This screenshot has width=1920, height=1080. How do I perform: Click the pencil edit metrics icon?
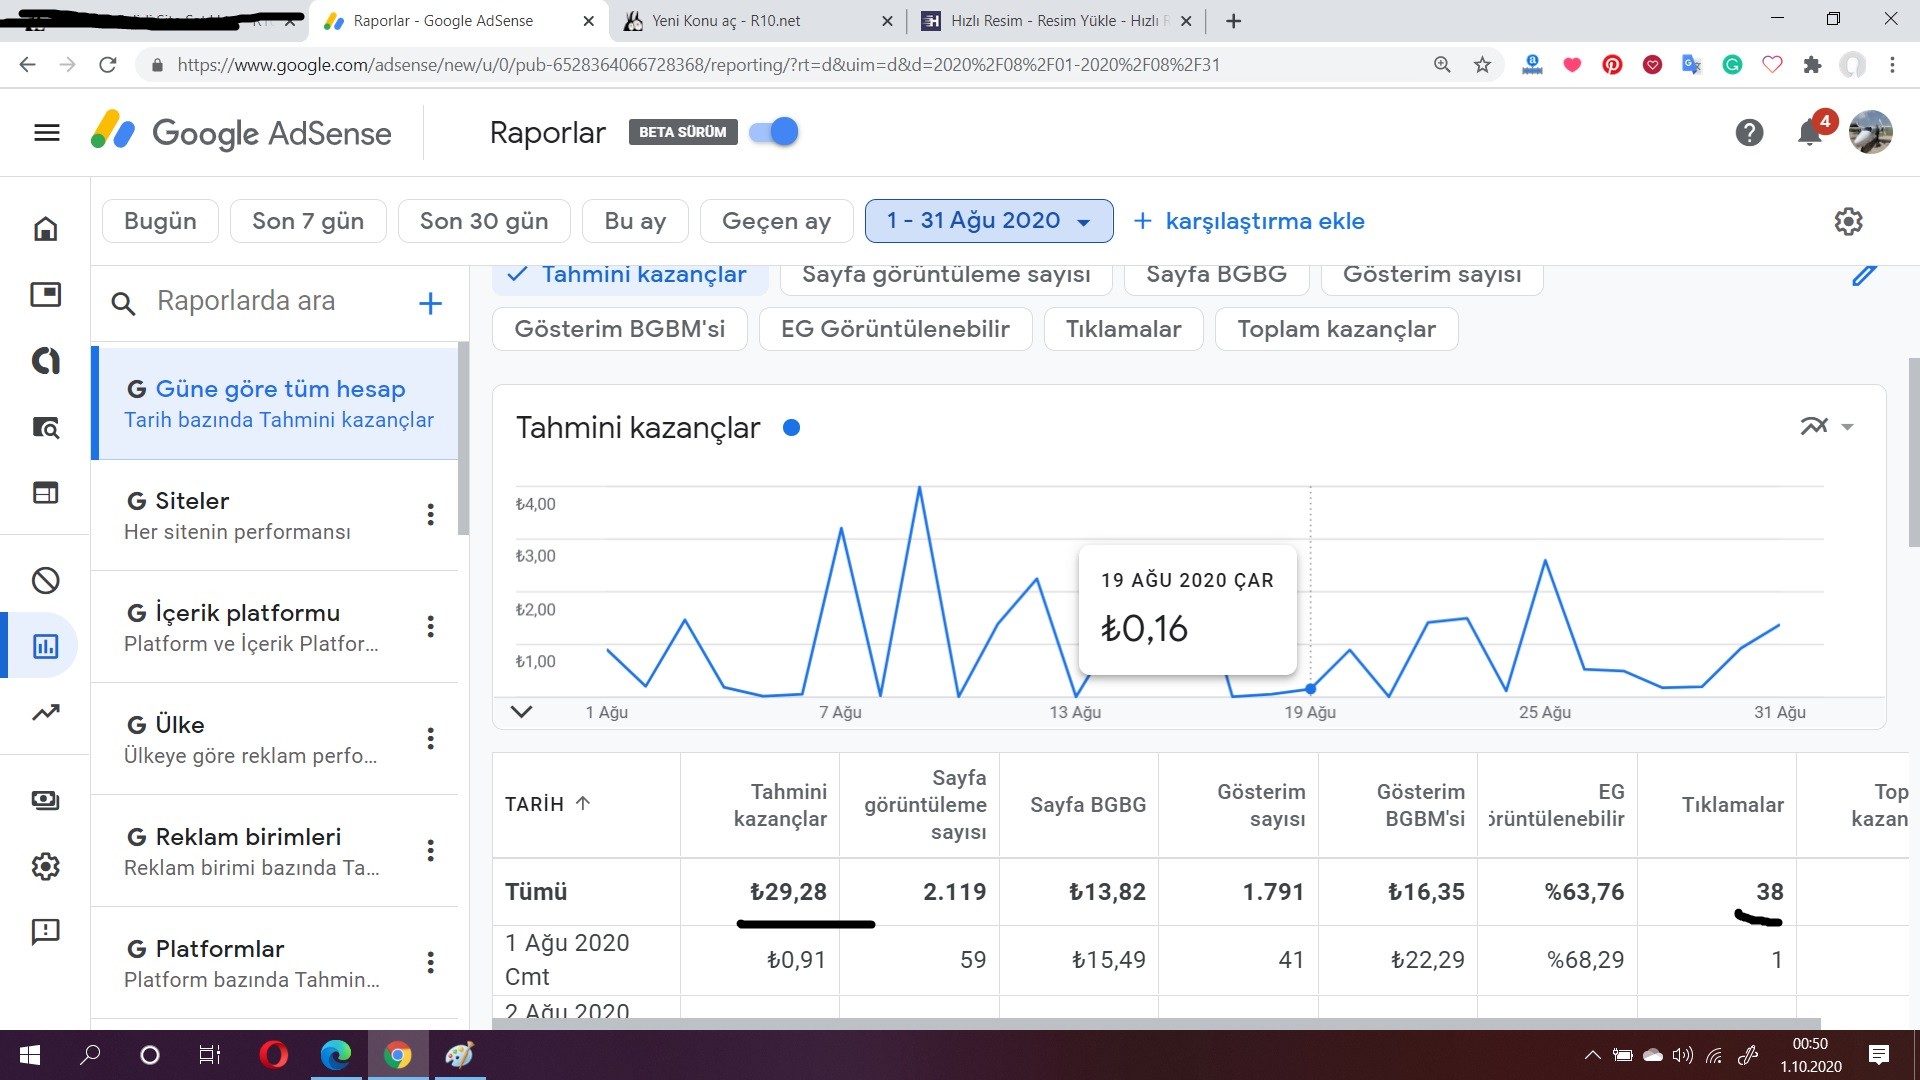pos(1864,274)
